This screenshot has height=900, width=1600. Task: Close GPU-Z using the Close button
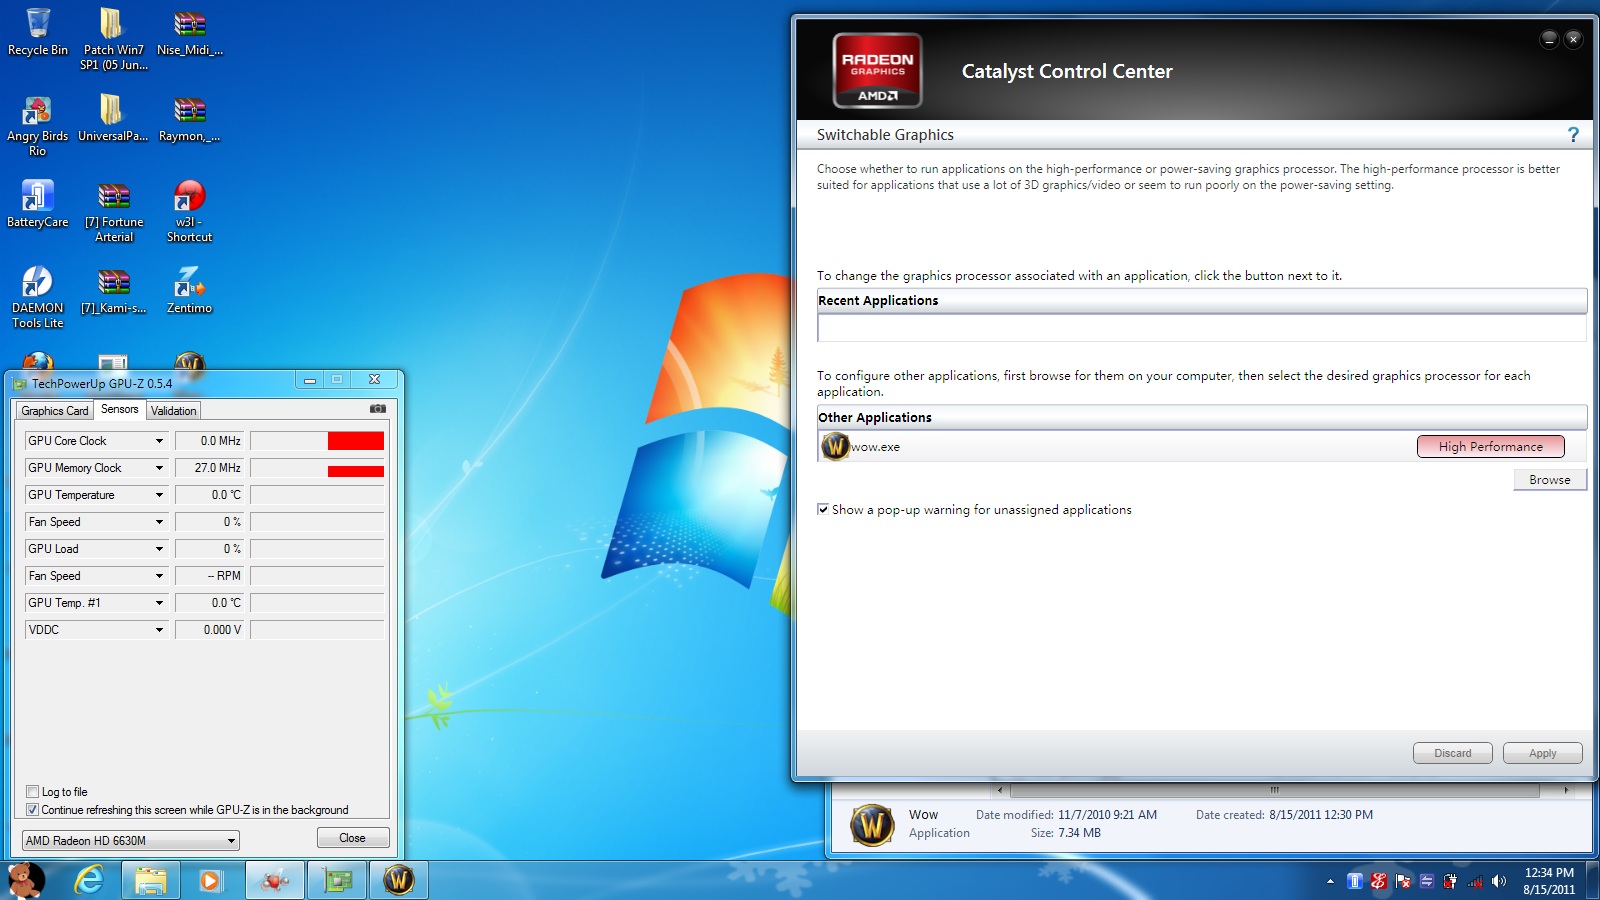click(352, 838)
